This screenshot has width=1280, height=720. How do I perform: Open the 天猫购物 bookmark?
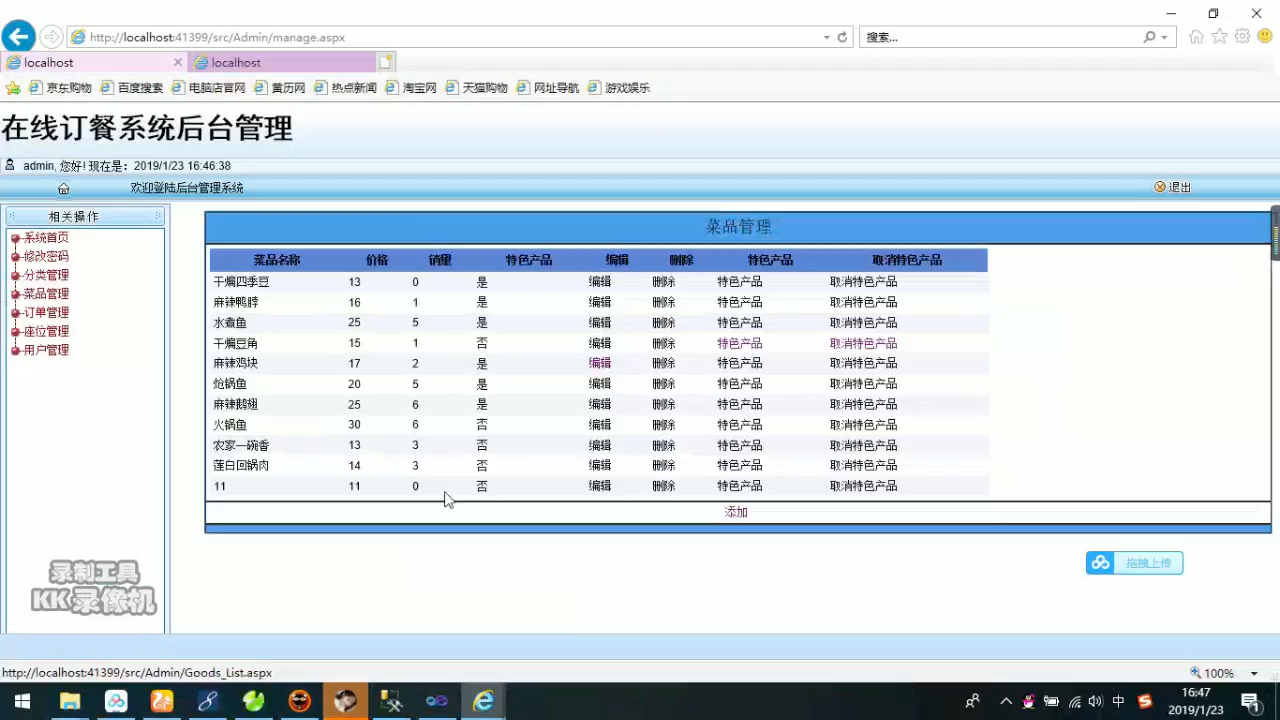tap(476, 88)
